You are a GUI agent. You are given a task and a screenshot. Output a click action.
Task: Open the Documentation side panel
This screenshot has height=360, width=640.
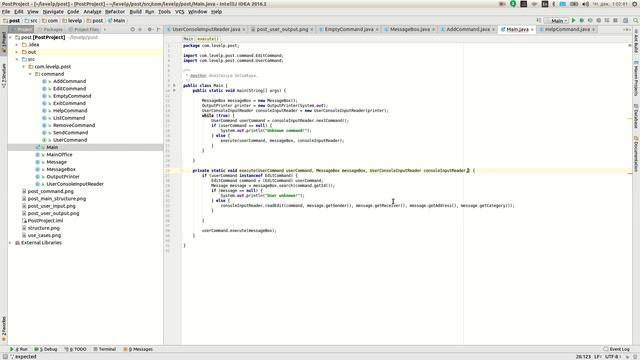[x=636, y=154]
